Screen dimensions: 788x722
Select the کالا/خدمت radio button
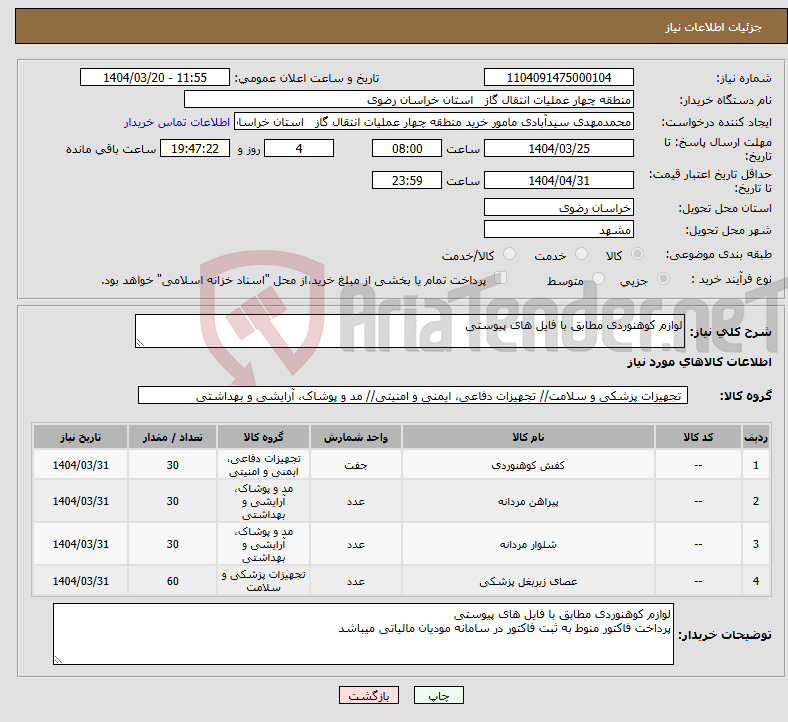[x=510, y=254]
